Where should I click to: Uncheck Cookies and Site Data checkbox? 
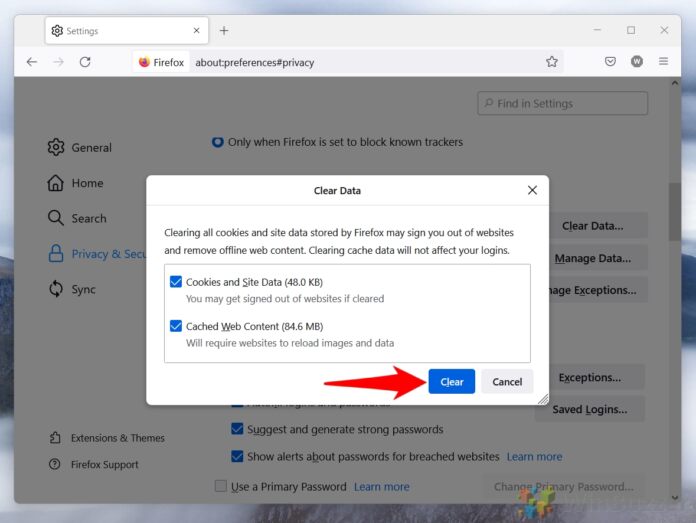176,281
